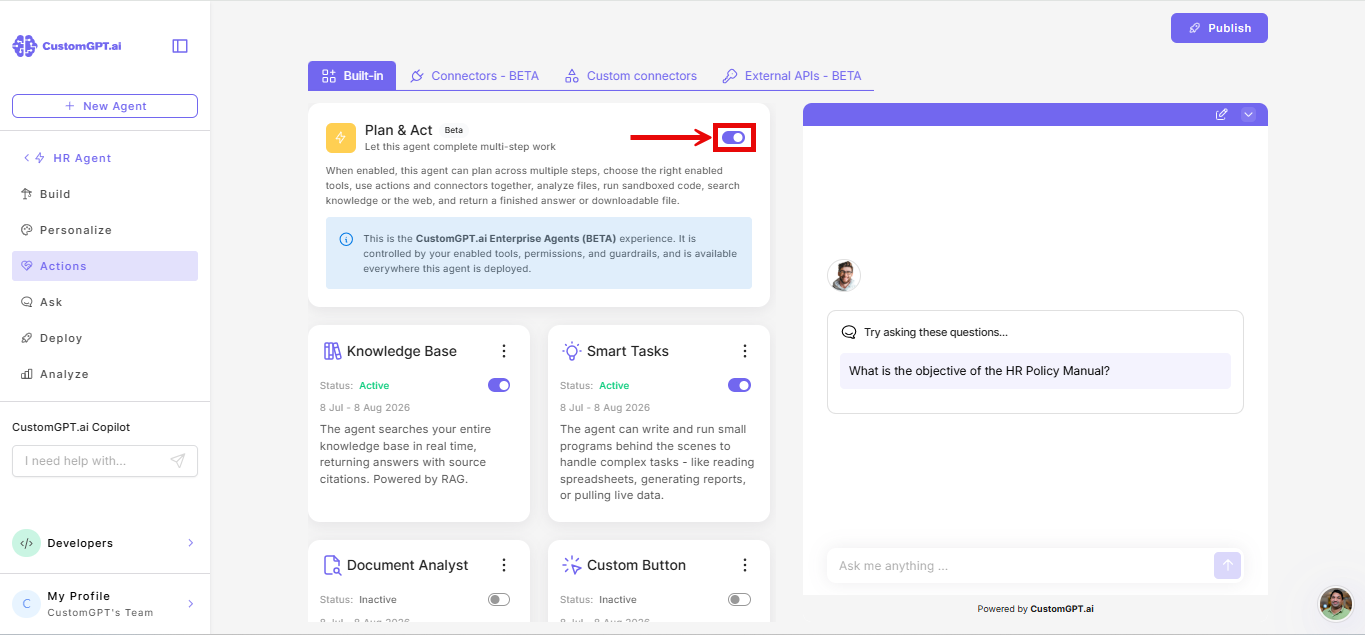Click the Knowledge Base date range text

[365, 407]
